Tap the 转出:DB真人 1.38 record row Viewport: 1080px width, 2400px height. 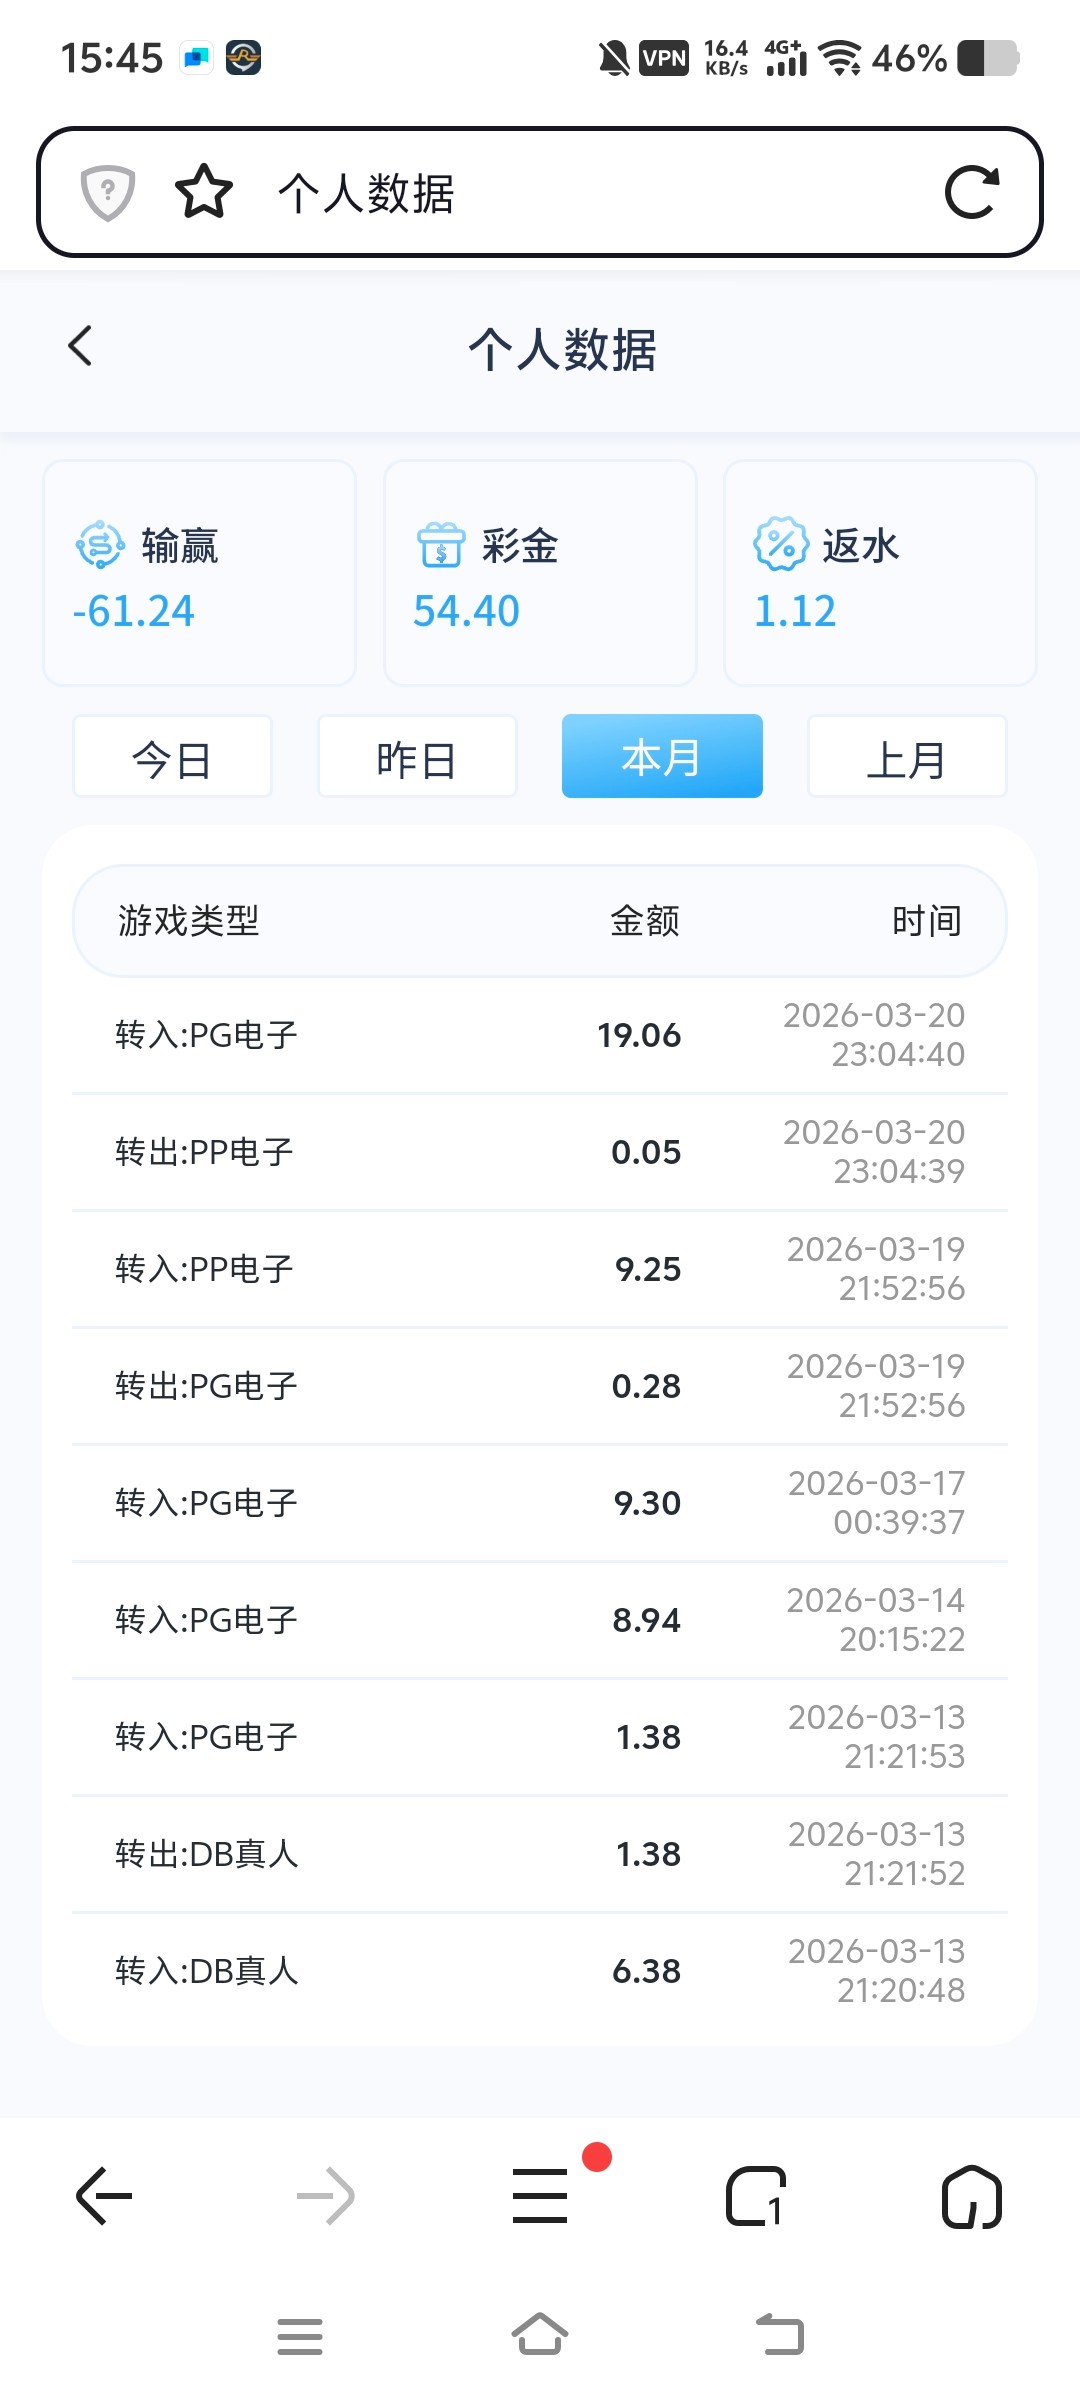tap(540, 1854)
